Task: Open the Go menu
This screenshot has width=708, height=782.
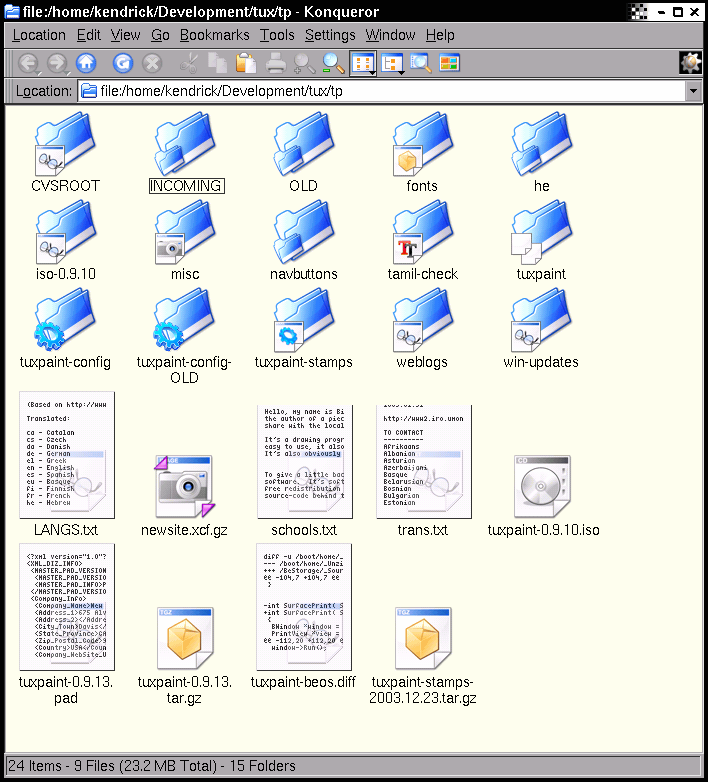Action: click(160, 35)
